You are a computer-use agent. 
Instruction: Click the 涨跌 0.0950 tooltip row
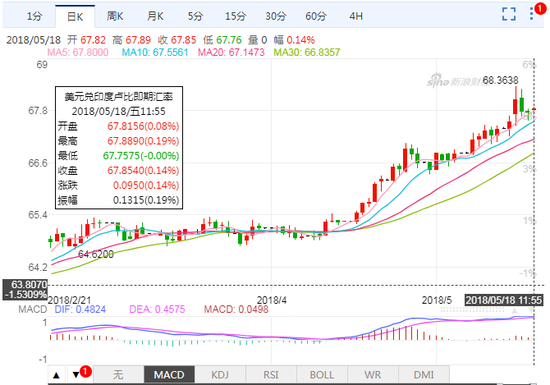click(119, 185)
